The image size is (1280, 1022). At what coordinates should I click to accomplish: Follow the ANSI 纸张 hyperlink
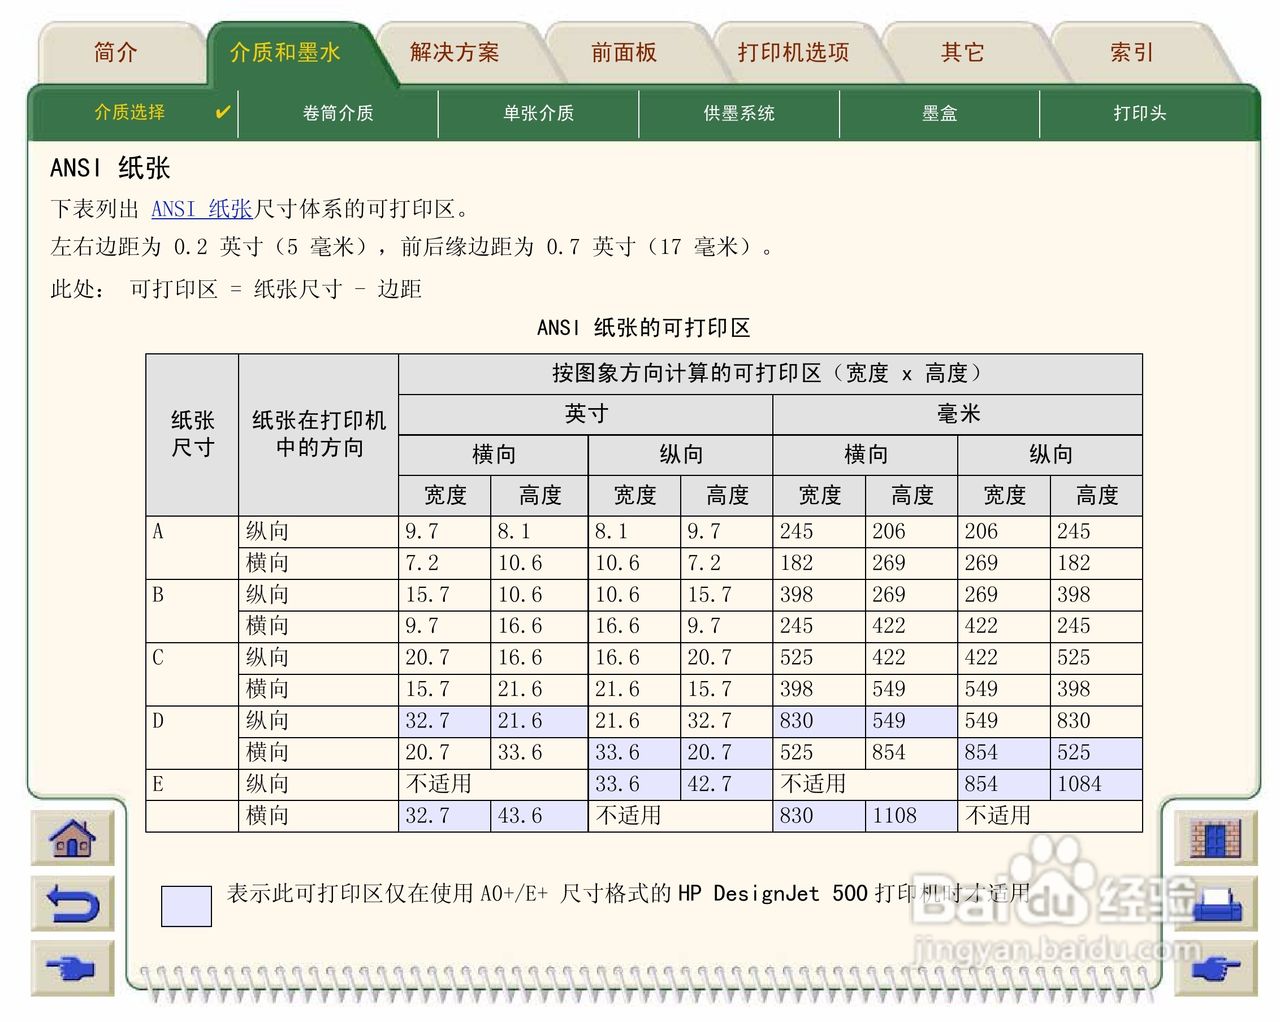click(202, 209)
